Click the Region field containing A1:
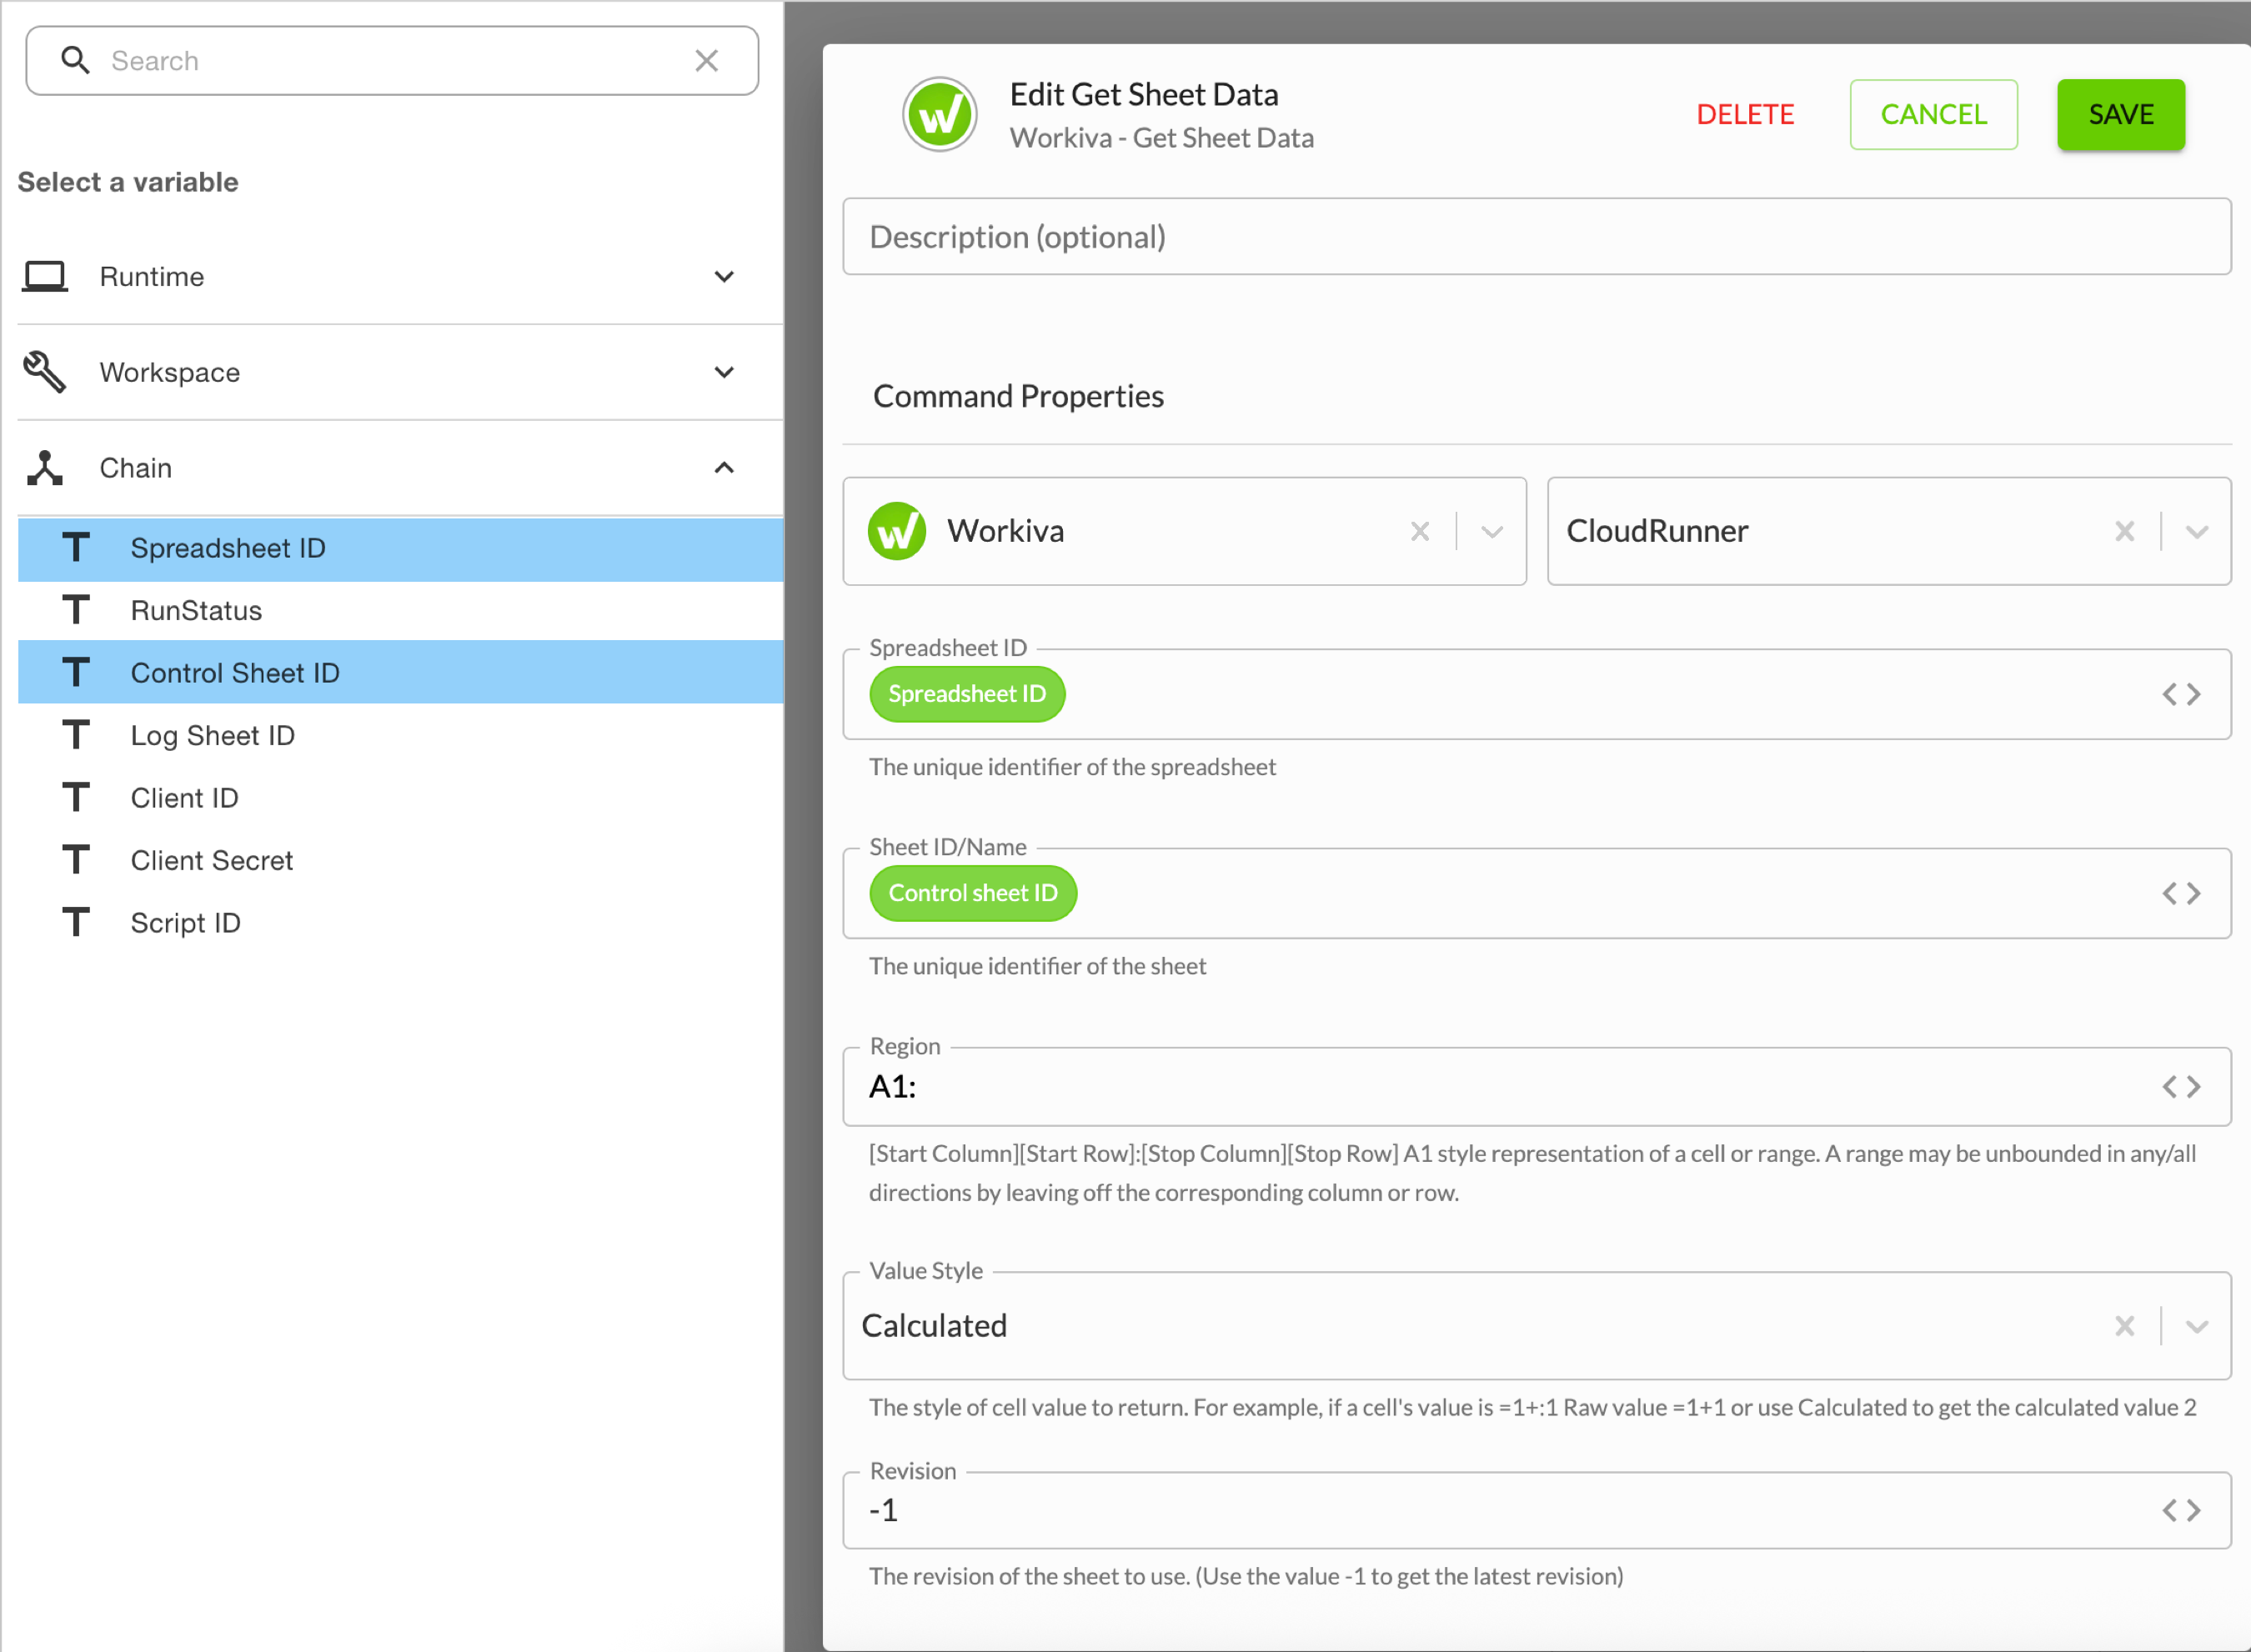 click(1536, 1087)
